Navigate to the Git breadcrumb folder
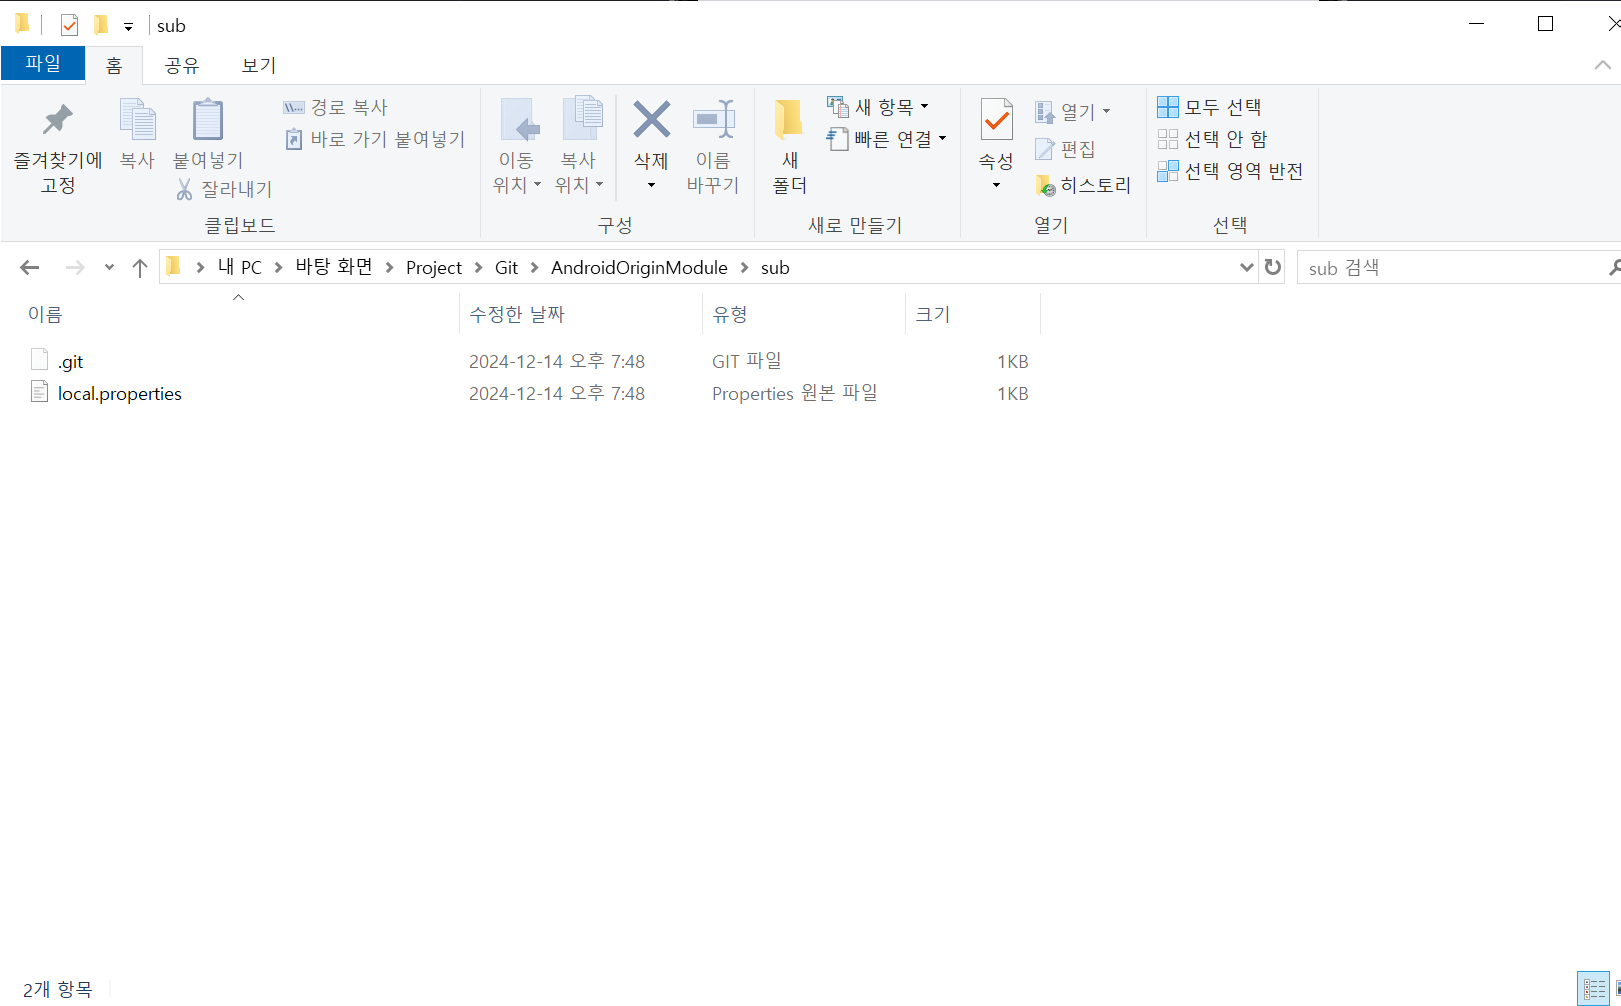Image resolution: width=1621 pixels, height=1006 pixels. [506, 267]
